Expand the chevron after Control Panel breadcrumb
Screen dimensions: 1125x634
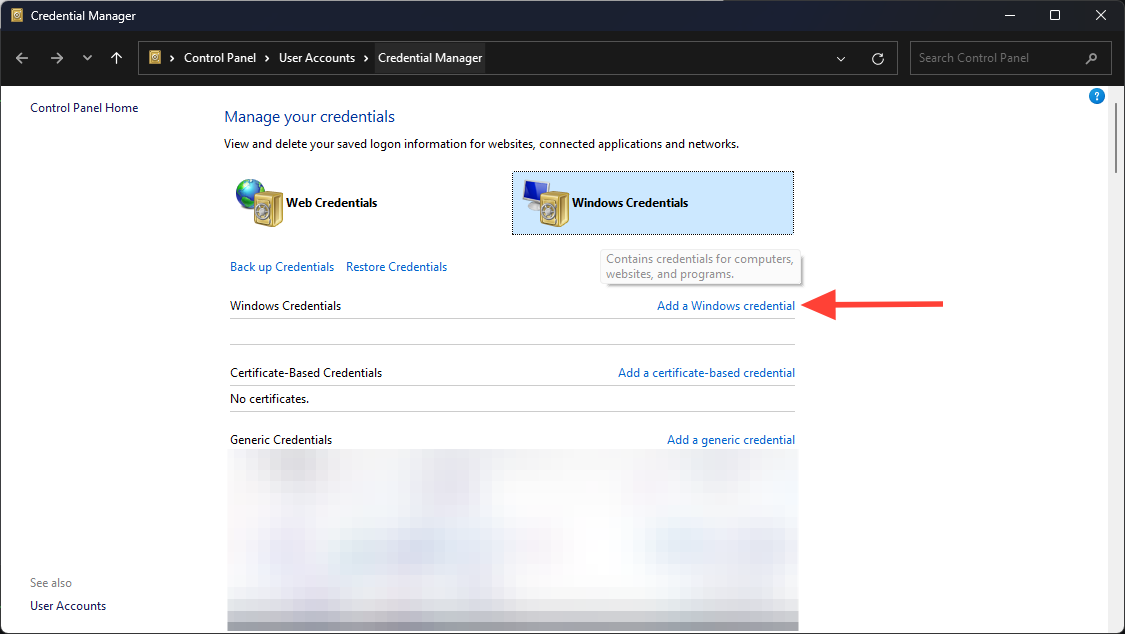[x=267, y=59]
